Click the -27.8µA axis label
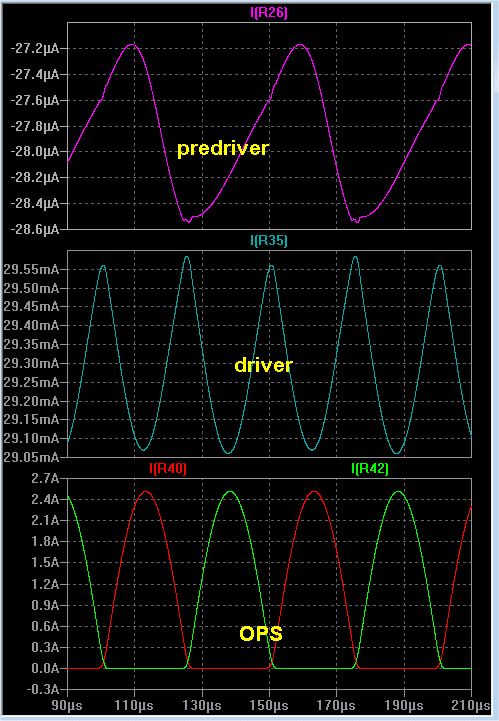 (35, 126)
